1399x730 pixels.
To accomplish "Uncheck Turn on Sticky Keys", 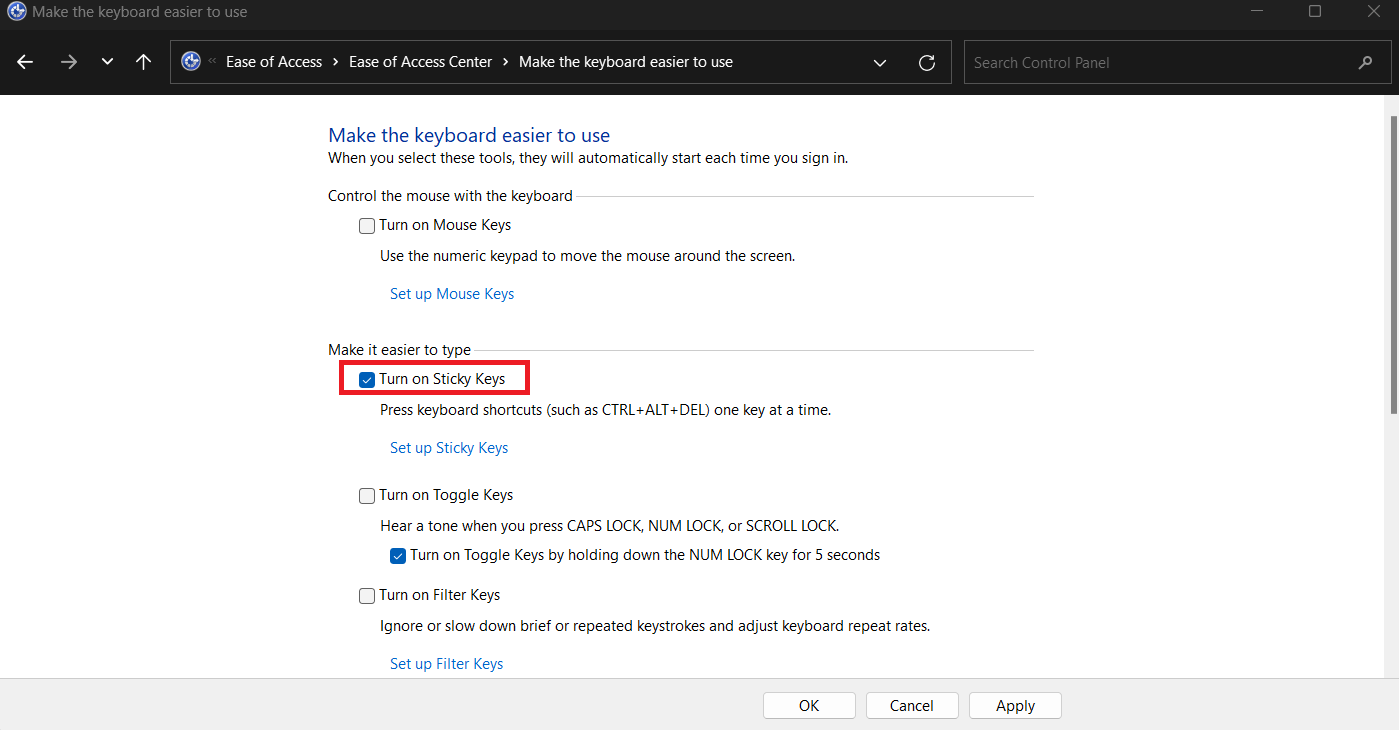I will click(367, 380).
